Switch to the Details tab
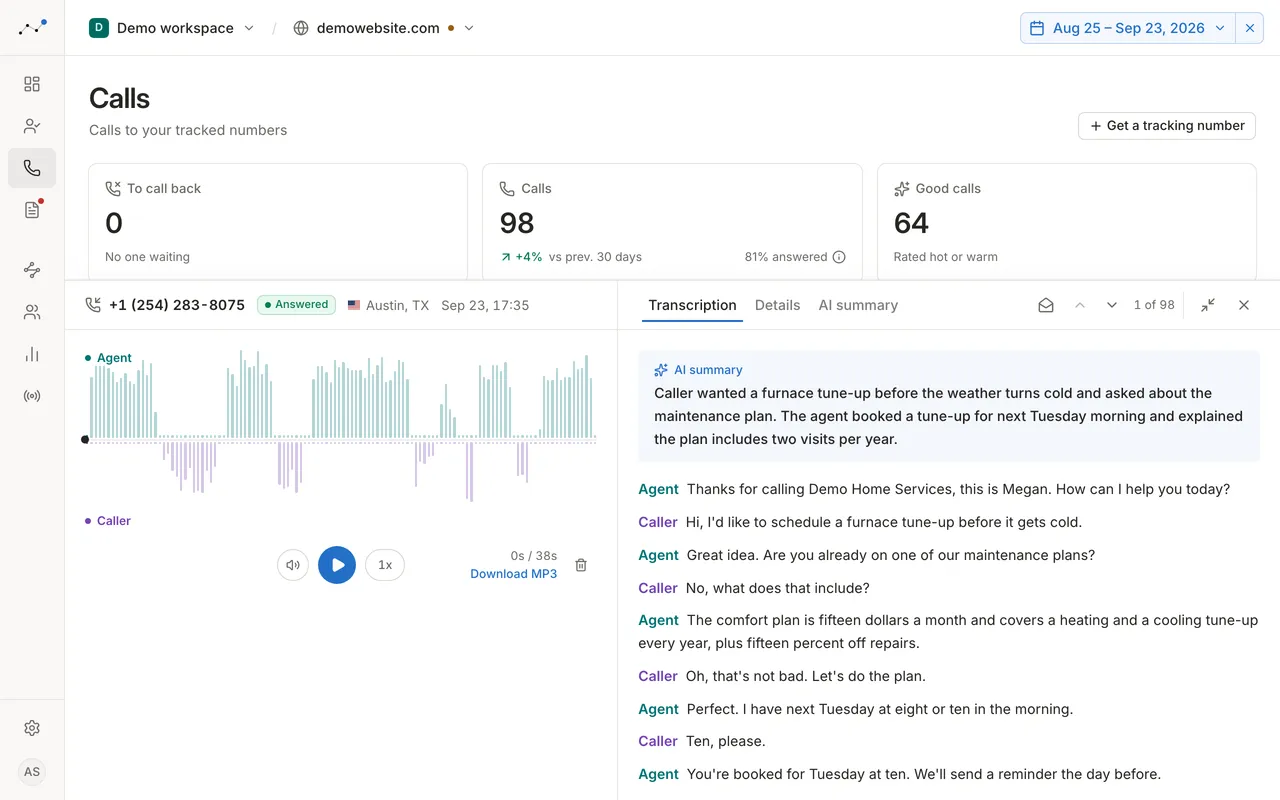The height and width of the screenshot is (800, 1280). pyautogui.click(x=777, y=305)
